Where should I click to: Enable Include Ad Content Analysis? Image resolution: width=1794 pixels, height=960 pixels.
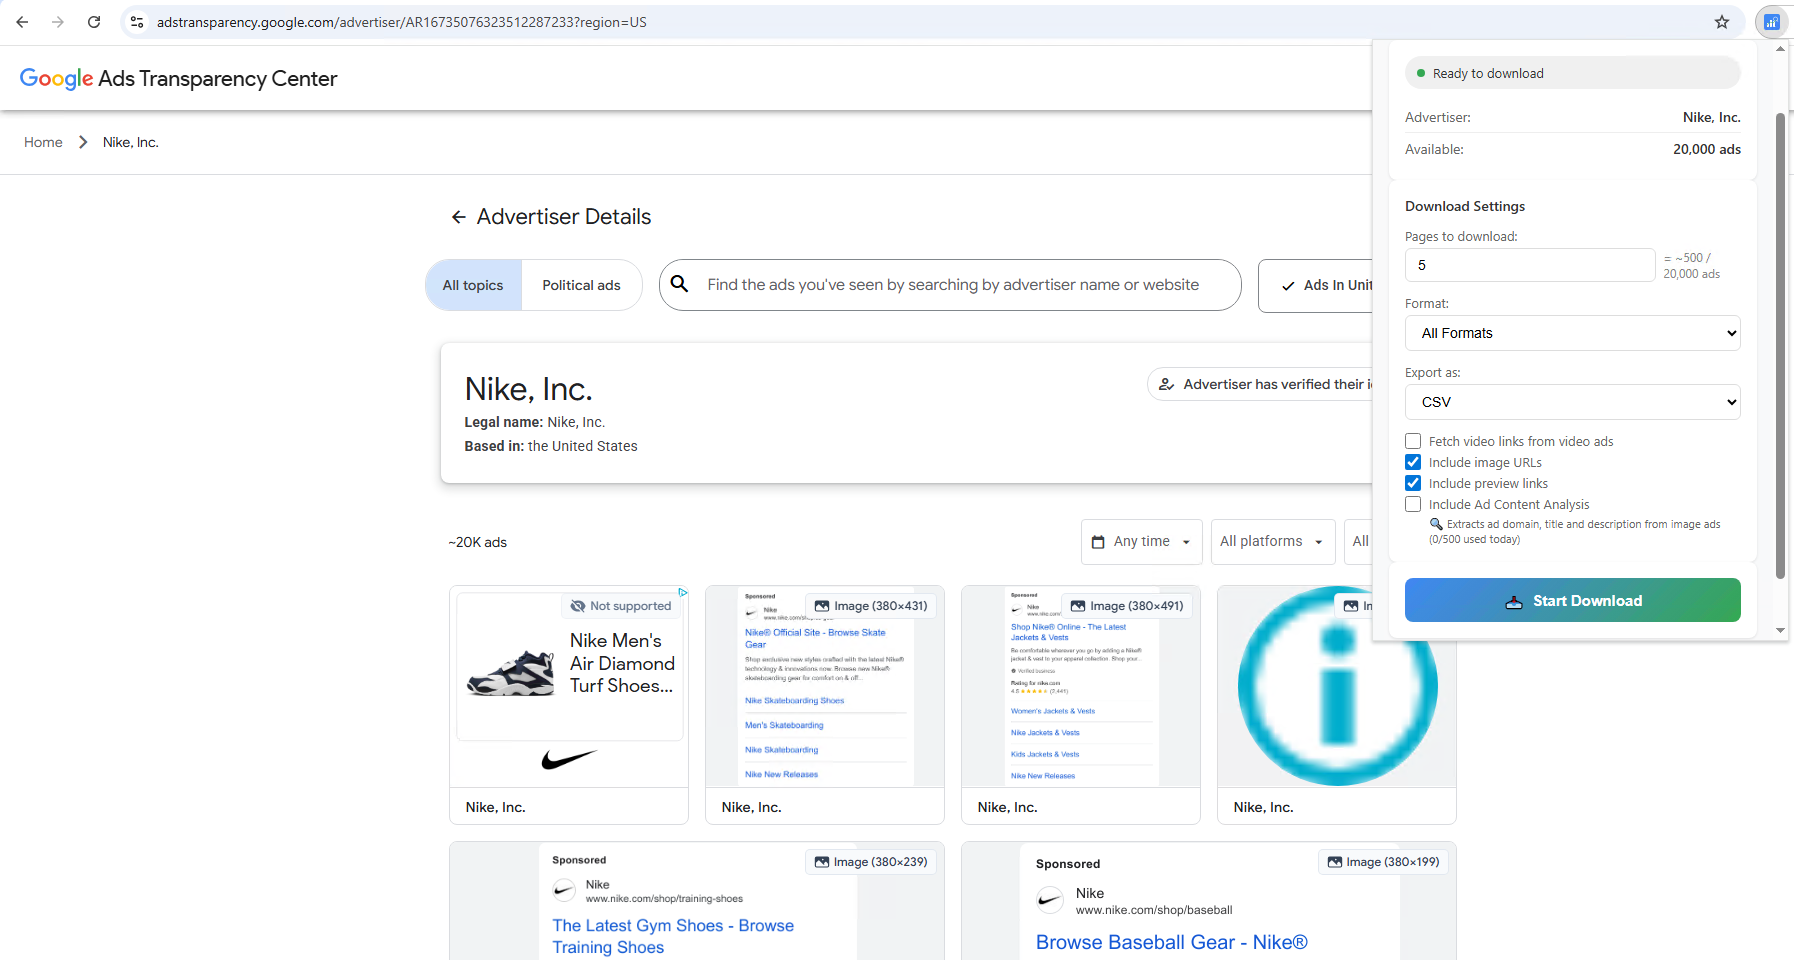[x=1413, y=504]
